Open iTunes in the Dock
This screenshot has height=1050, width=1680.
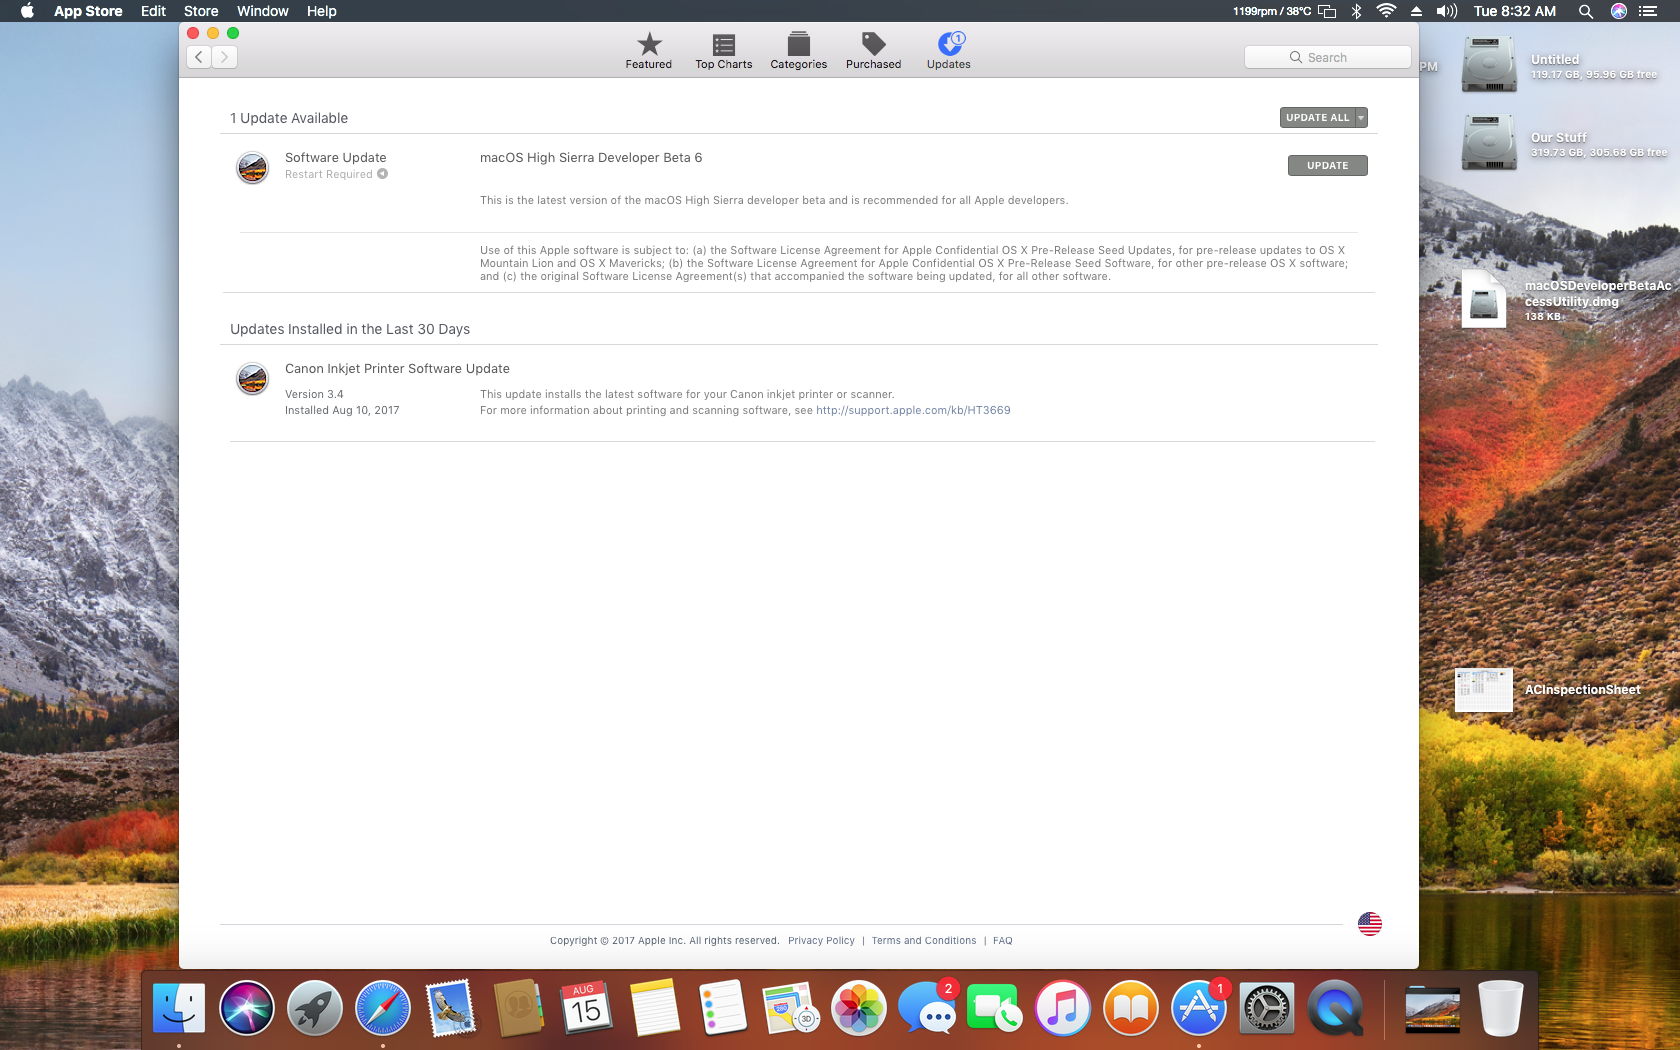[1063, 1007]
